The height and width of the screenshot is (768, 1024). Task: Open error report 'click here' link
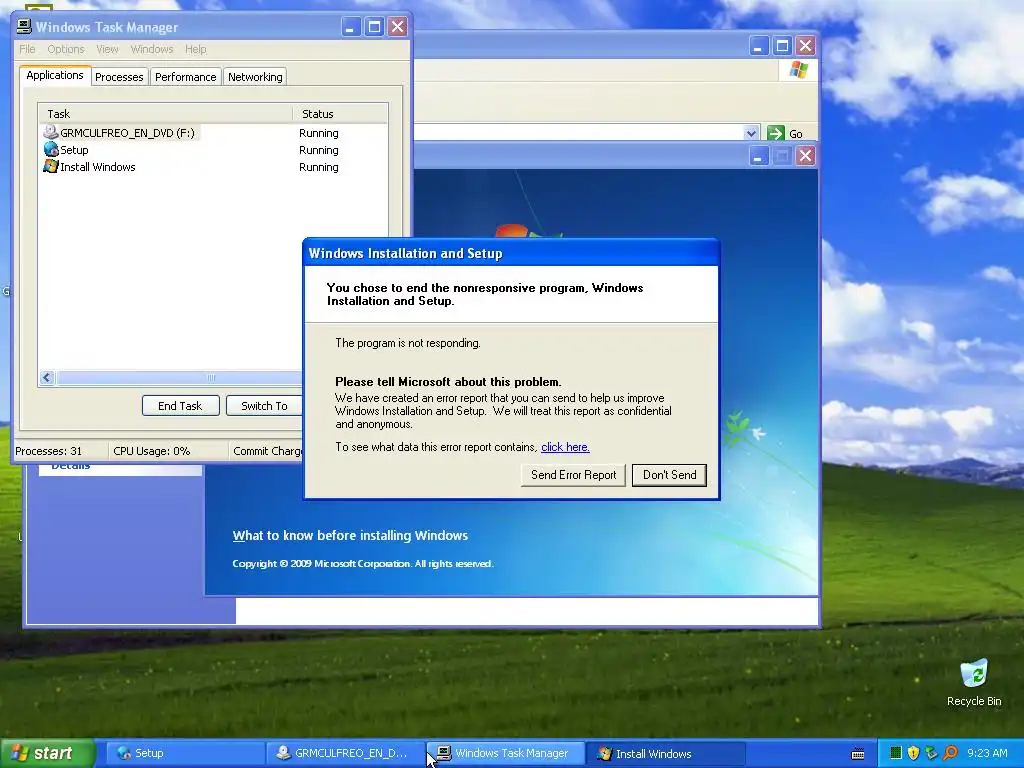[x=565, y=447]
